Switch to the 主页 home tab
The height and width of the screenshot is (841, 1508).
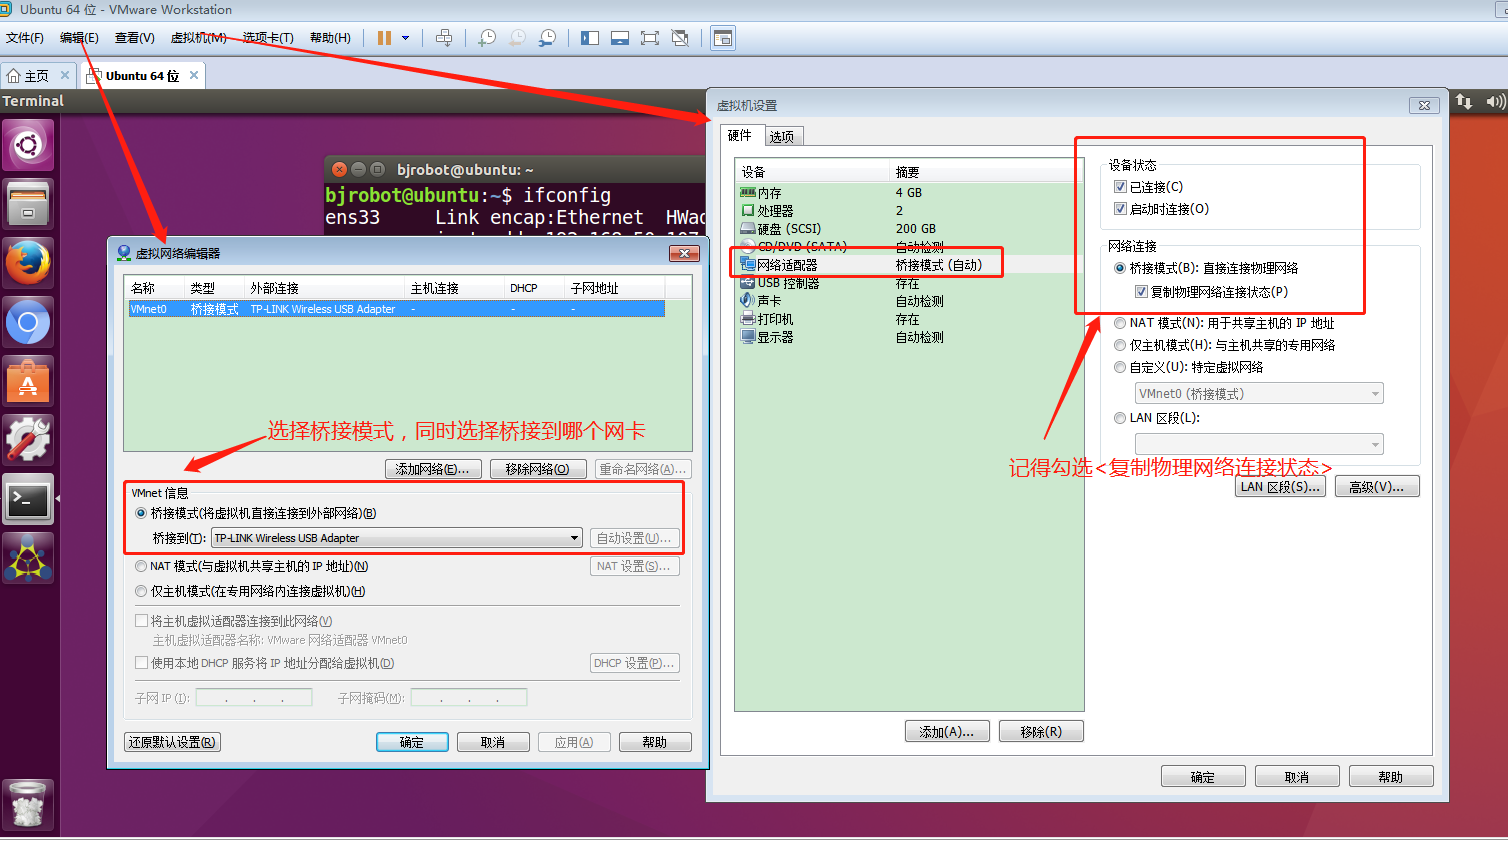point(36,76)
